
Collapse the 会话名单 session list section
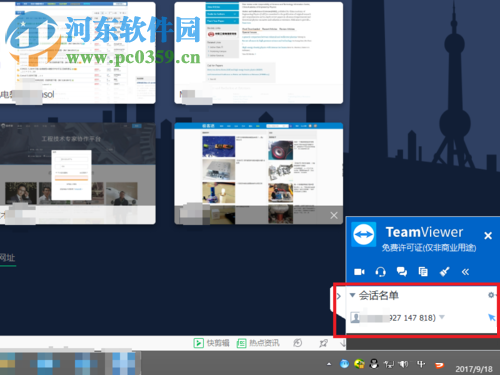(x=352, y=295)
